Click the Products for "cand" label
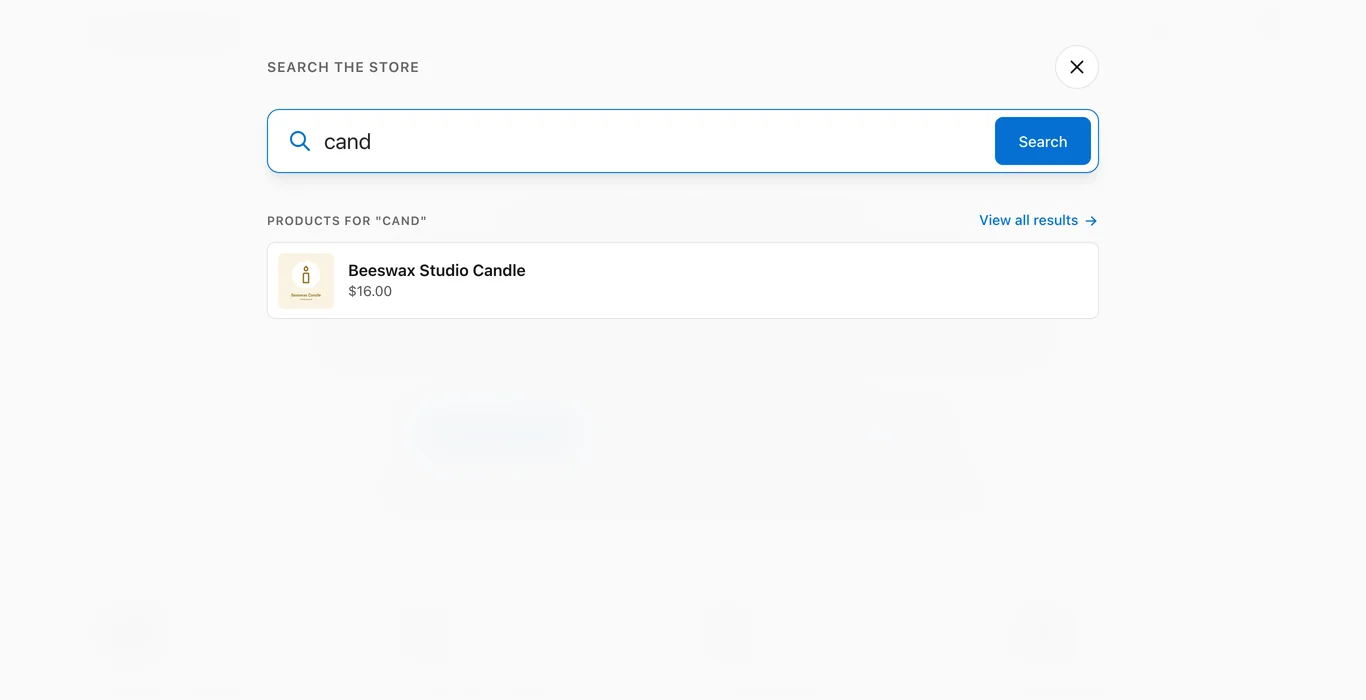The width and height of the screenshot is (1366, 700). pos(347,220)
